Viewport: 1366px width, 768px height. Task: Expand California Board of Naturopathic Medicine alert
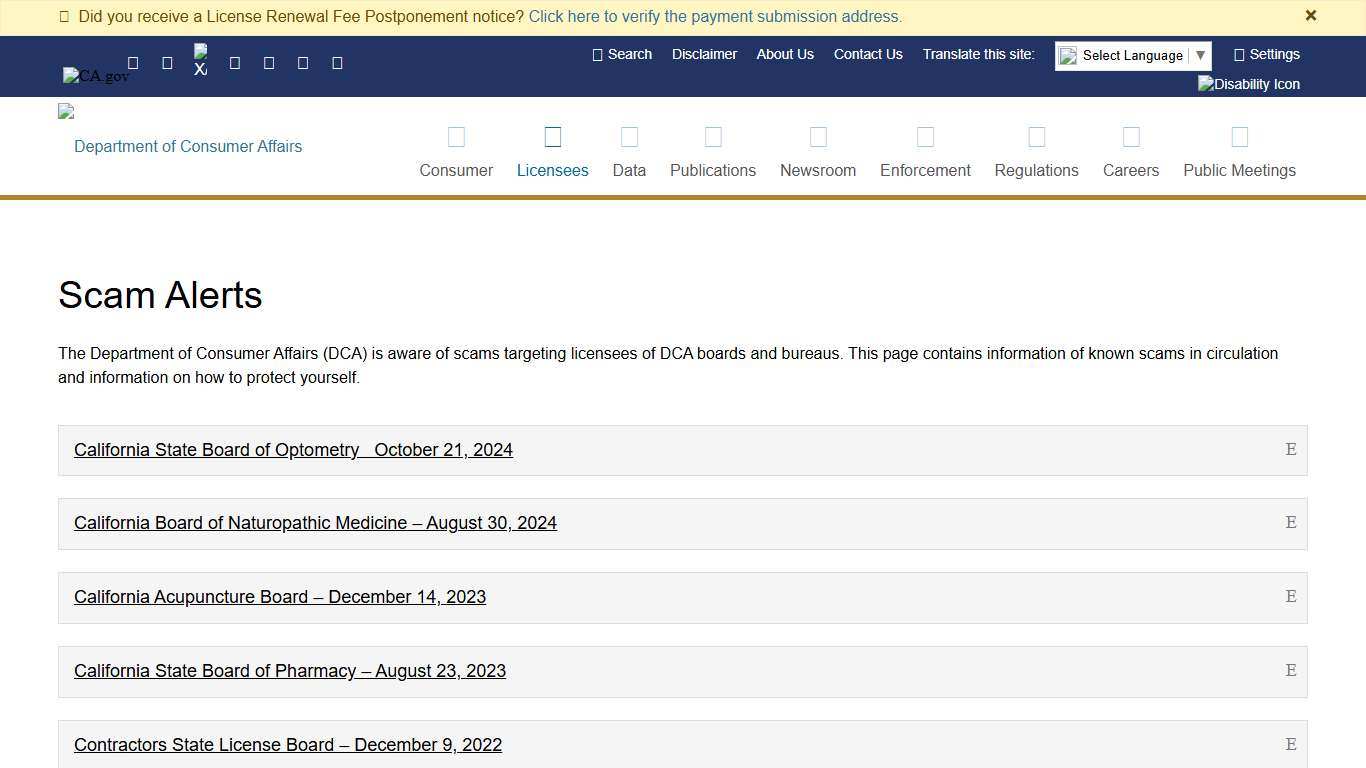tap(315, 523)
